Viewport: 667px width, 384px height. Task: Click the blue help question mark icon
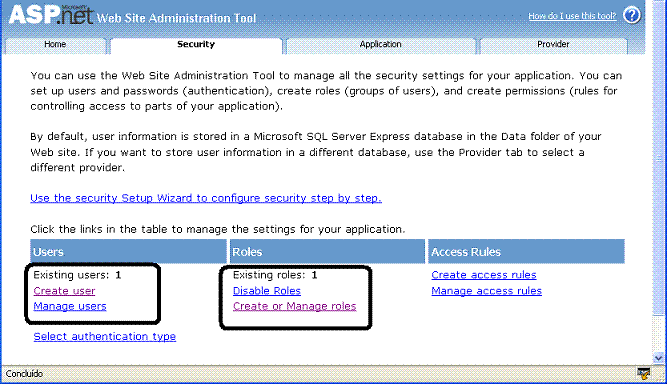point(632,15)
